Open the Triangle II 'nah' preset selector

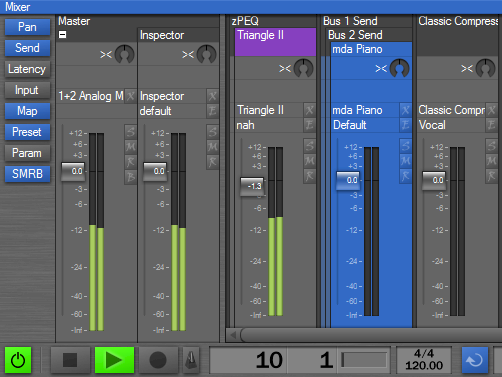pyautogui.click(x=269, y=125)
